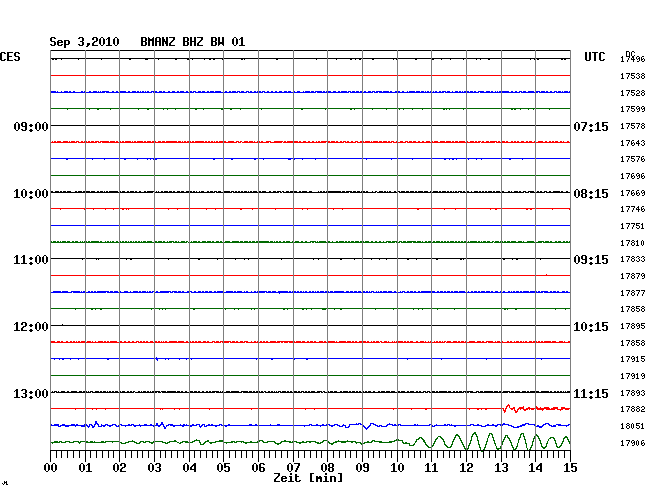Click the large green oscillating wave at minute 12
Screen dimensions: 650x494
point(475,441)
